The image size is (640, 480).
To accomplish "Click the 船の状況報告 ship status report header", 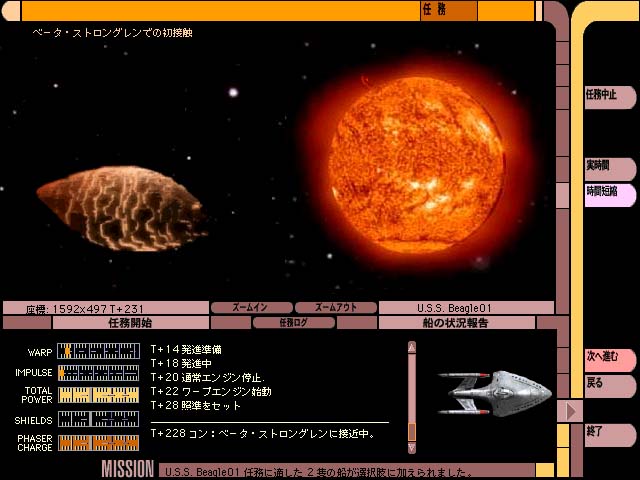I will 456,323.
